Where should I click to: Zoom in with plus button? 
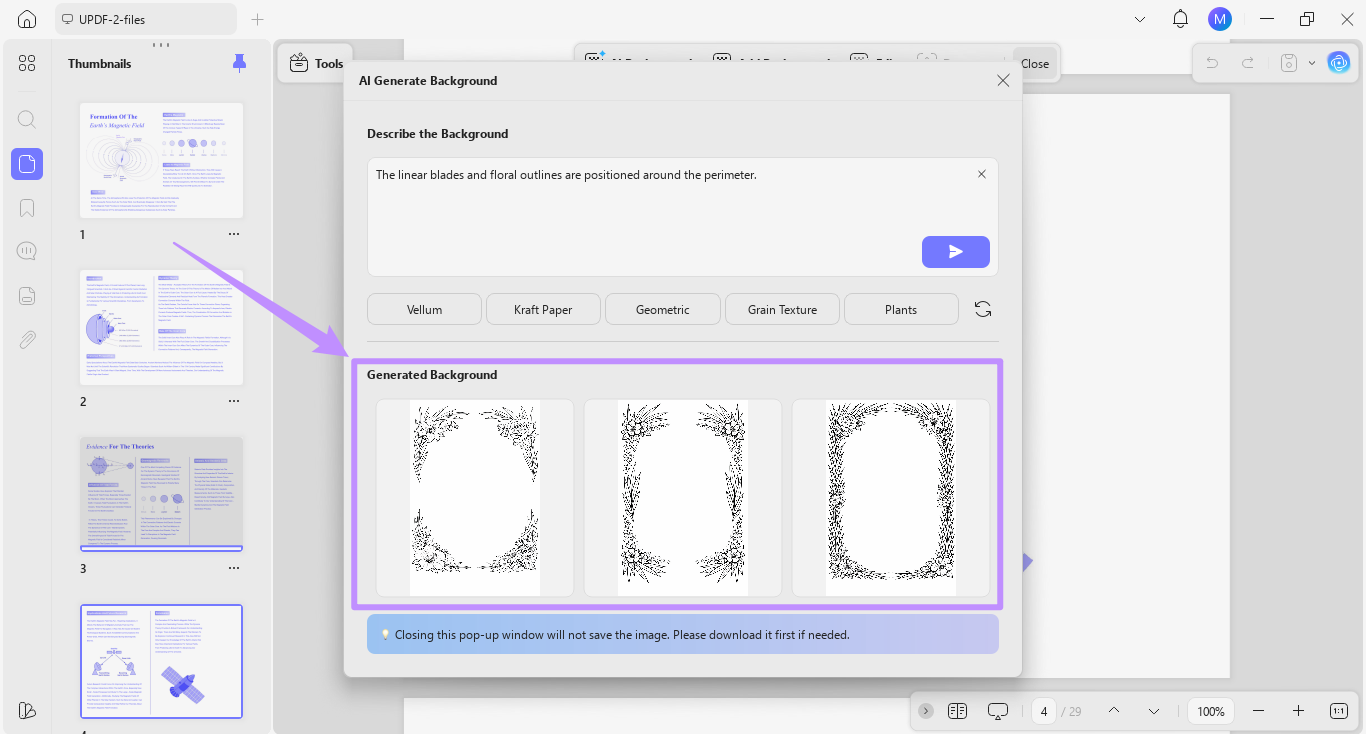pos(1298,711)
